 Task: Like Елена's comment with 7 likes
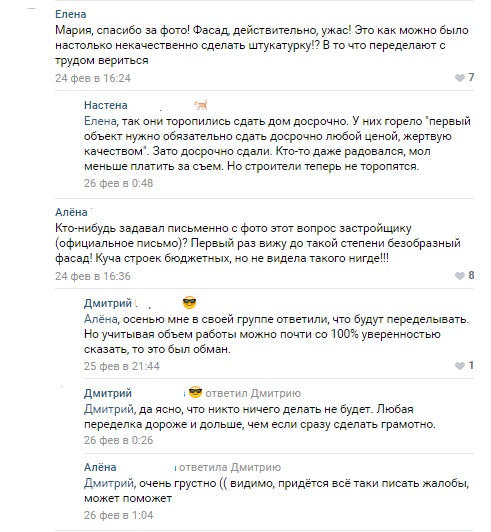tap(464, 78)
